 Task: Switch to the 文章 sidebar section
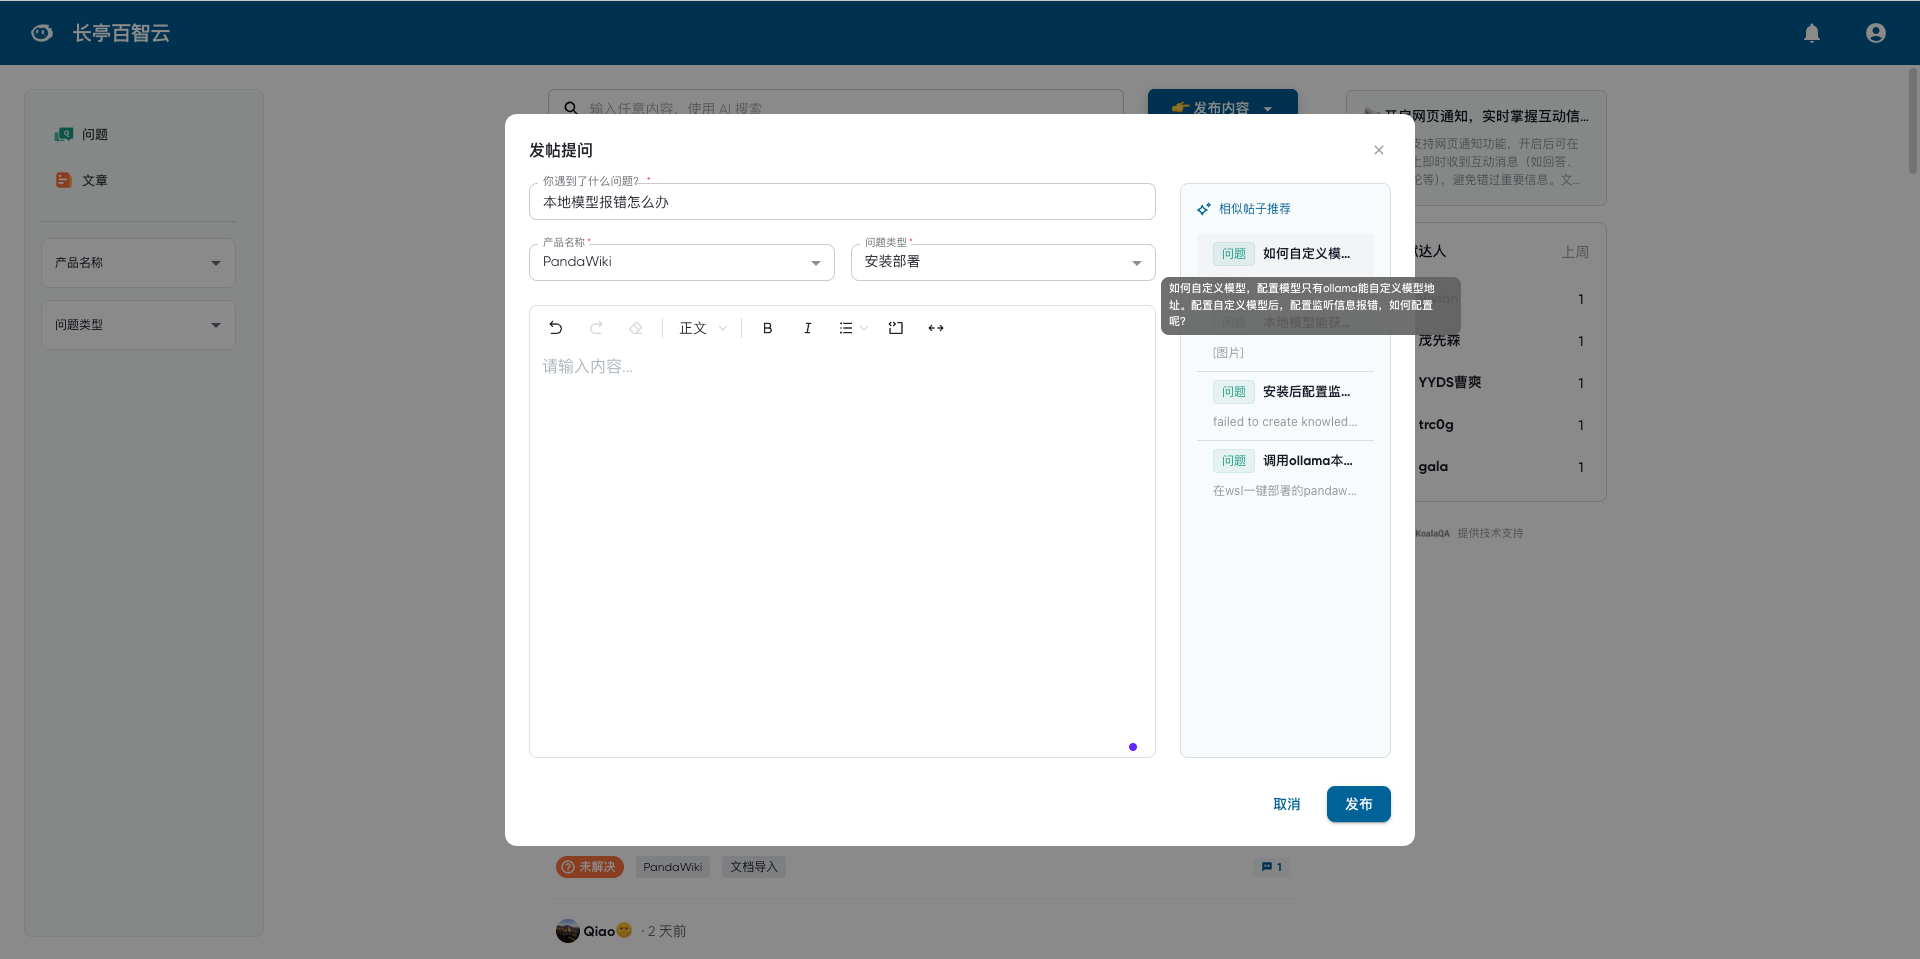coord(96,180)
